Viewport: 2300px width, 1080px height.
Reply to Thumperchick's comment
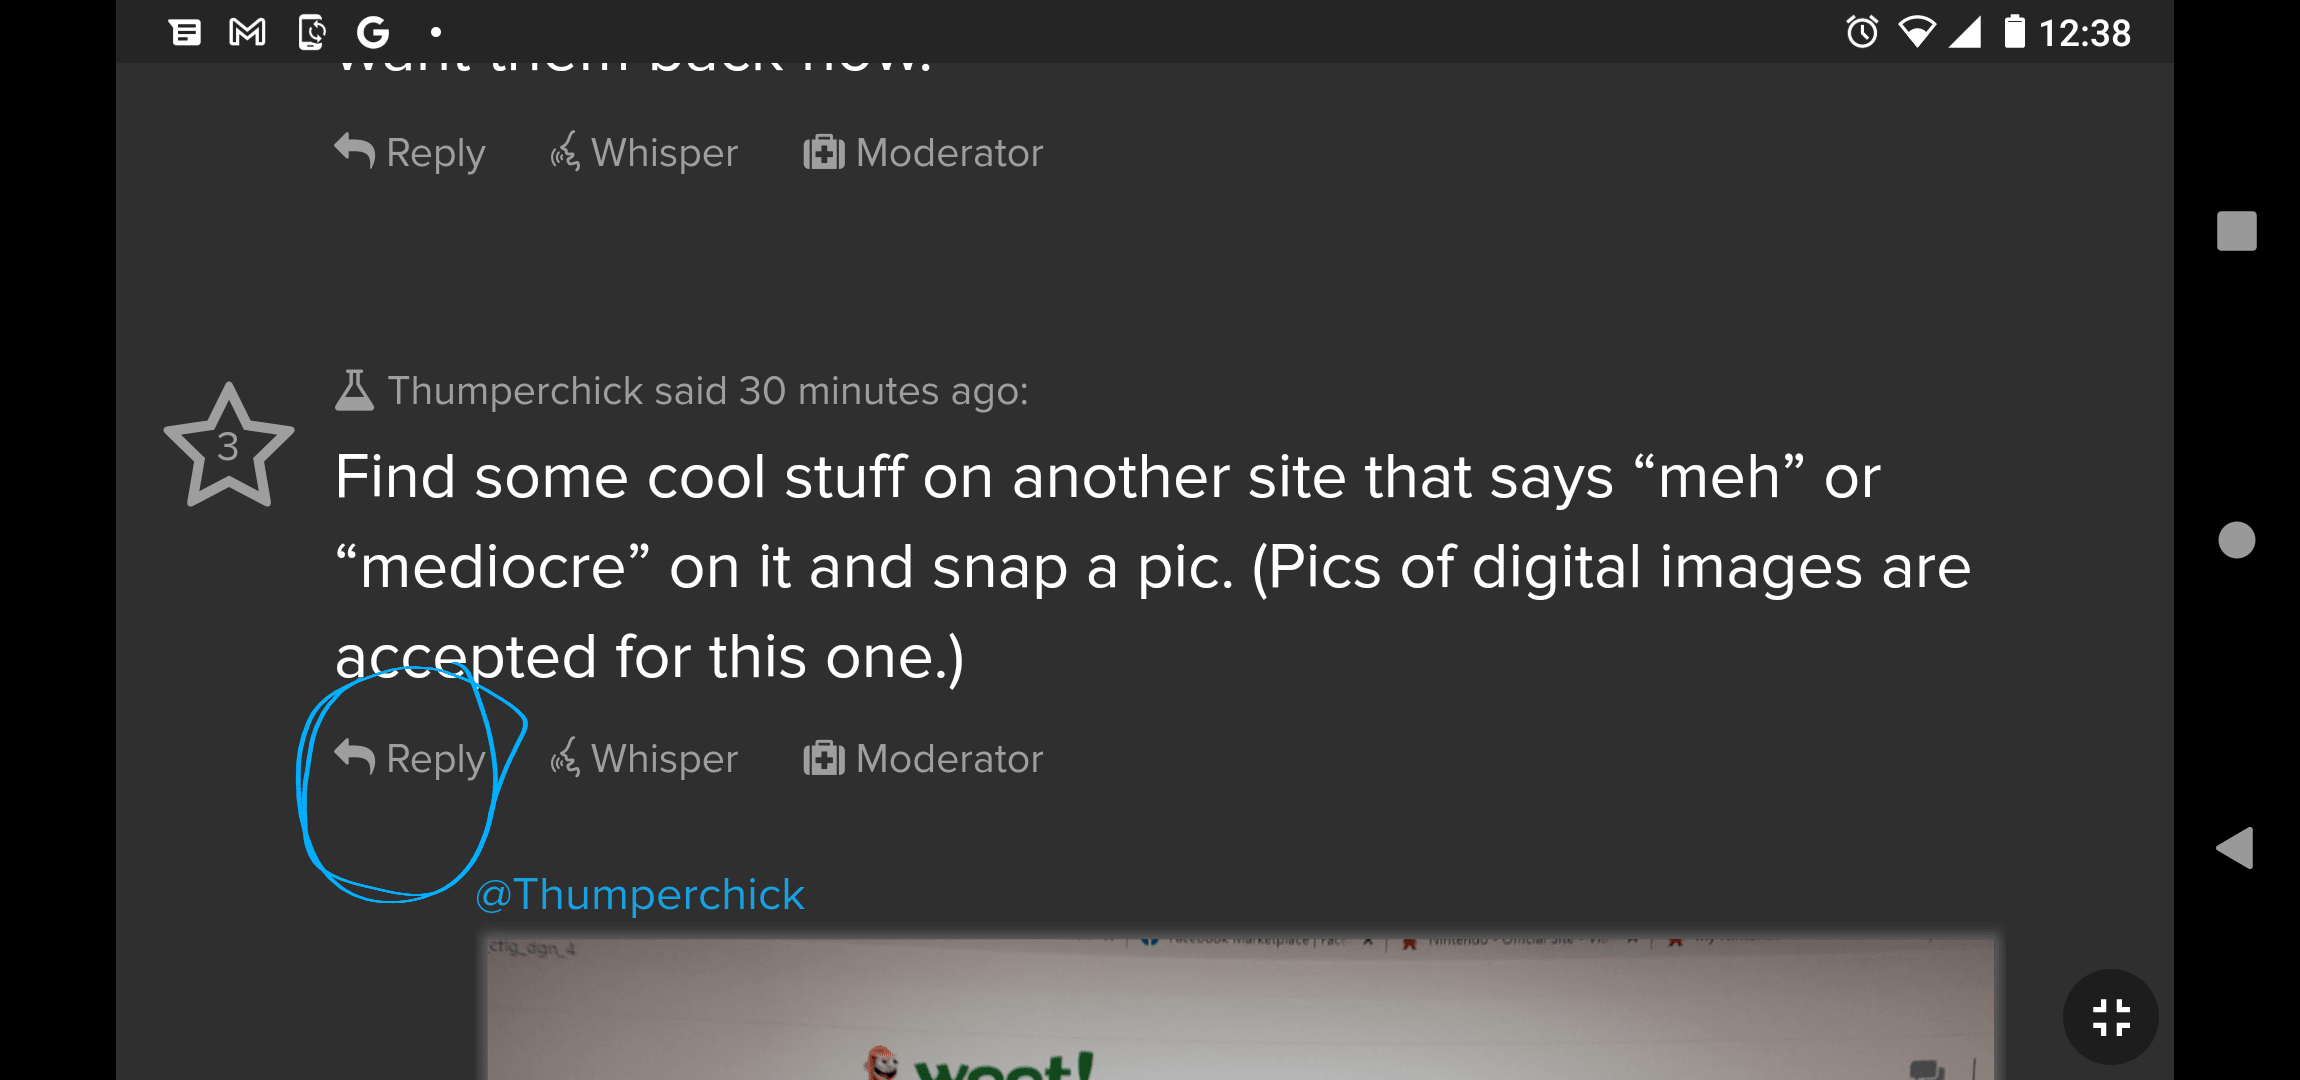tap(411, 759)
